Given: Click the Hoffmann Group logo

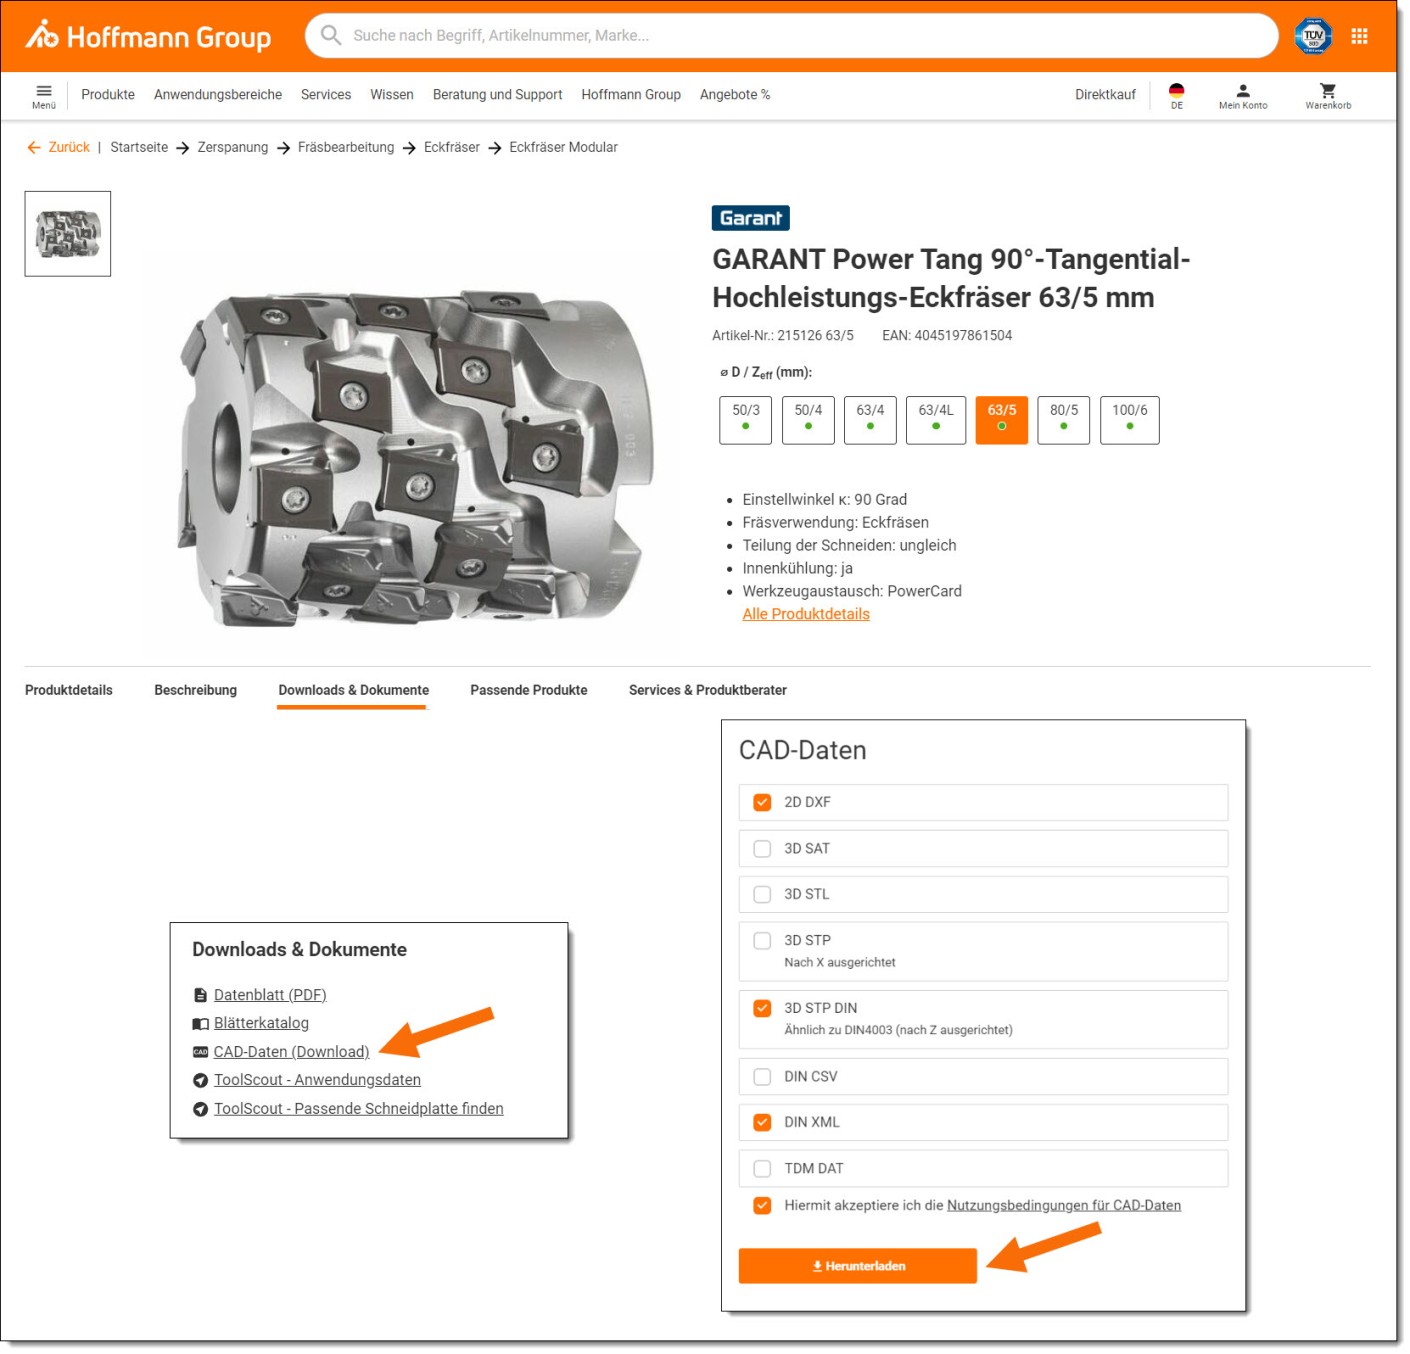Looking at the screenshot, I should tap(148, 36).
